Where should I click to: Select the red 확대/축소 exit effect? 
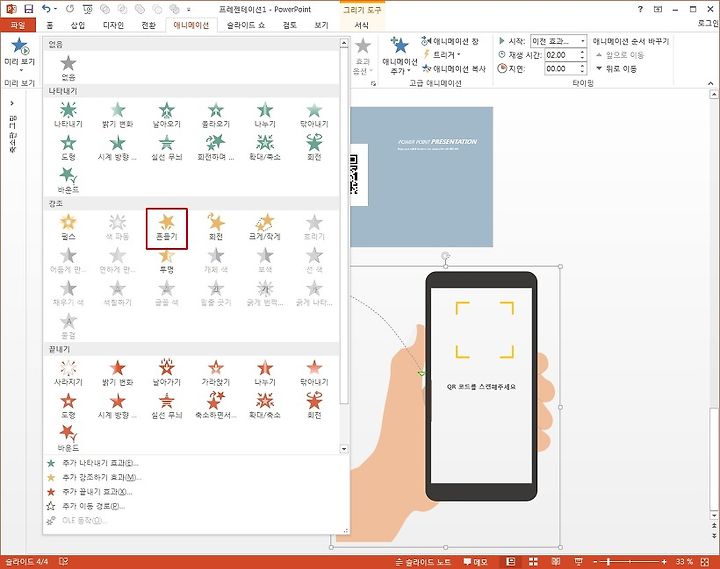(265, 406)
